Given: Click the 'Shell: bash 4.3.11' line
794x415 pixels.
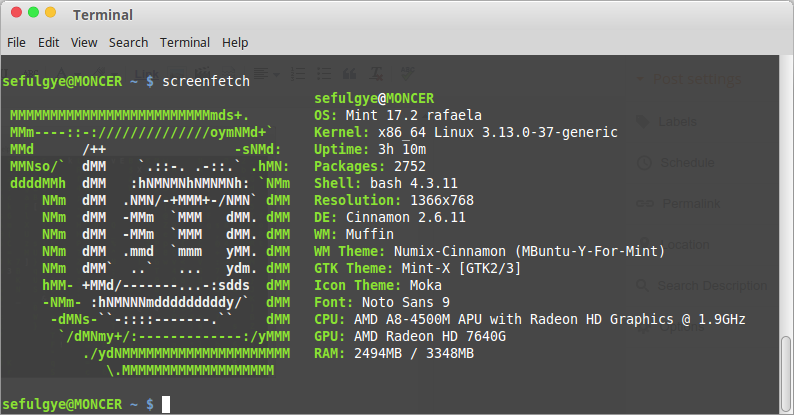Looking at the screenshot, I should pyautogui.click(x=386, y=183).
